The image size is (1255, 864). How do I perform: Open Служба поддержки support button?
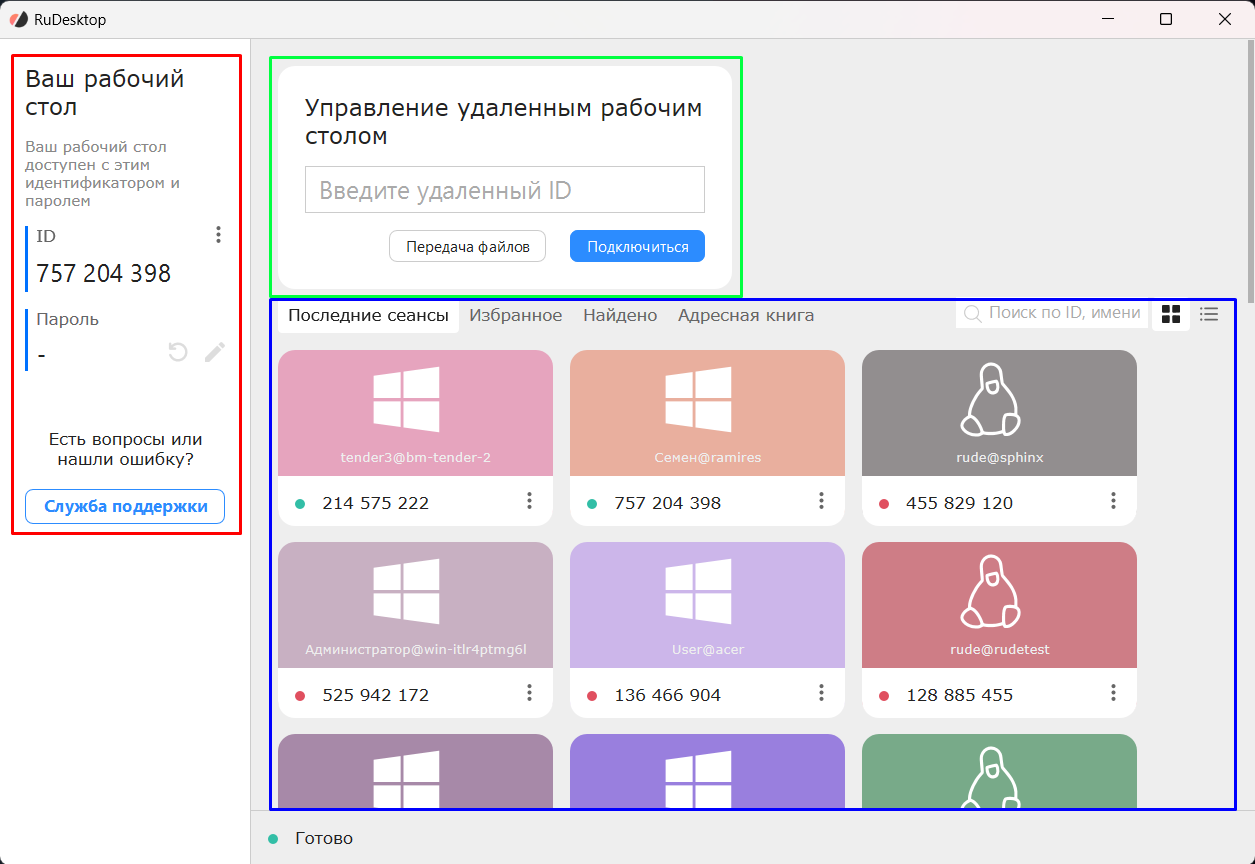pyautogui.click(x=125, y=506)
